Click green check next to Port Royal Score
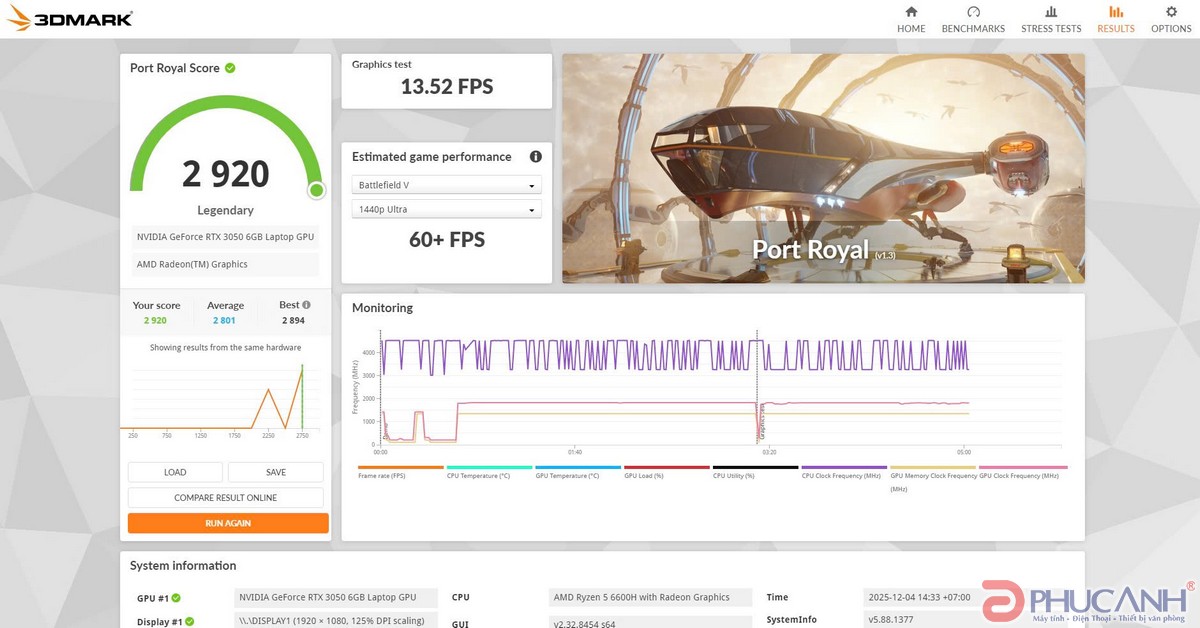 coord(230,68)
